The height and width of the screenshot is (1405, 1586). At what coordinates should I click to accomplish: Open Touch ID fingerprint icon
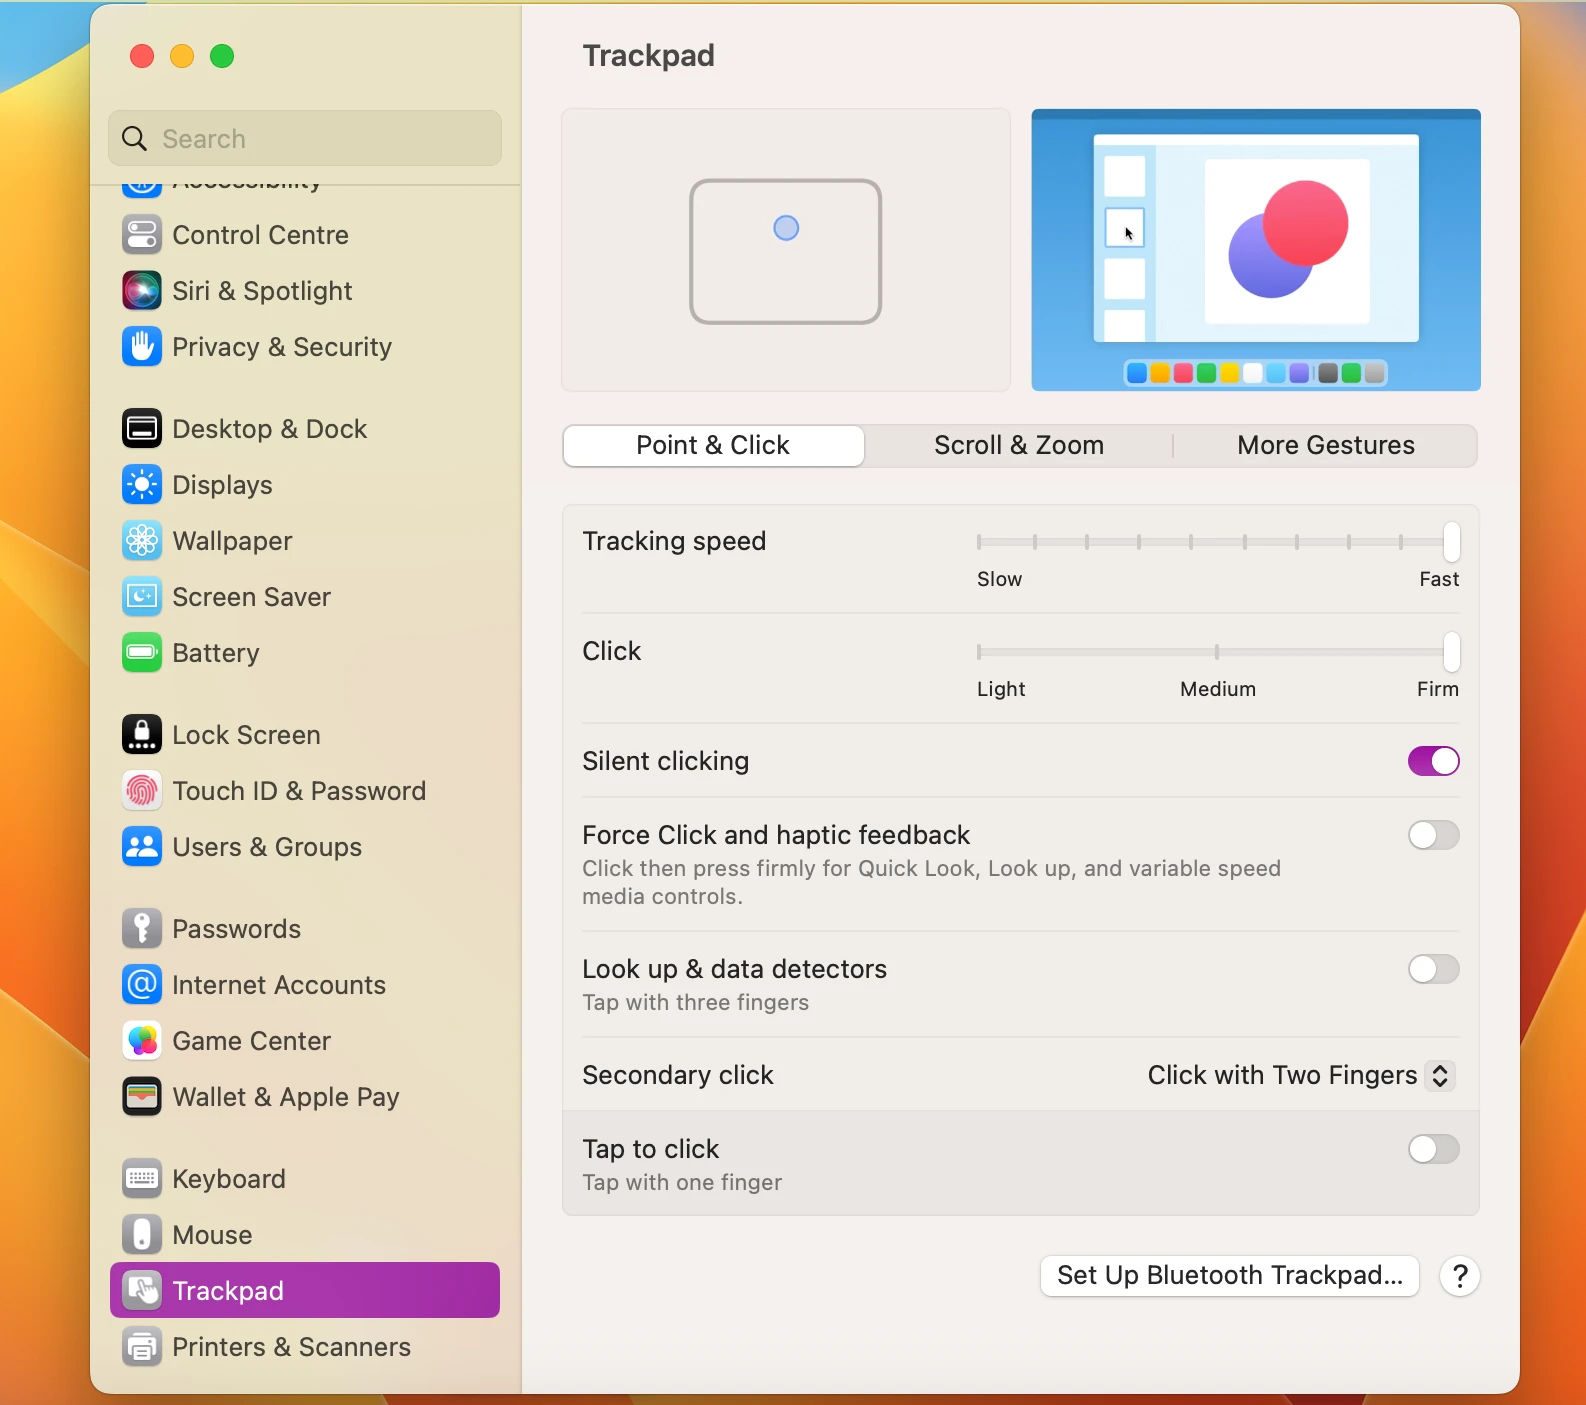141,791
